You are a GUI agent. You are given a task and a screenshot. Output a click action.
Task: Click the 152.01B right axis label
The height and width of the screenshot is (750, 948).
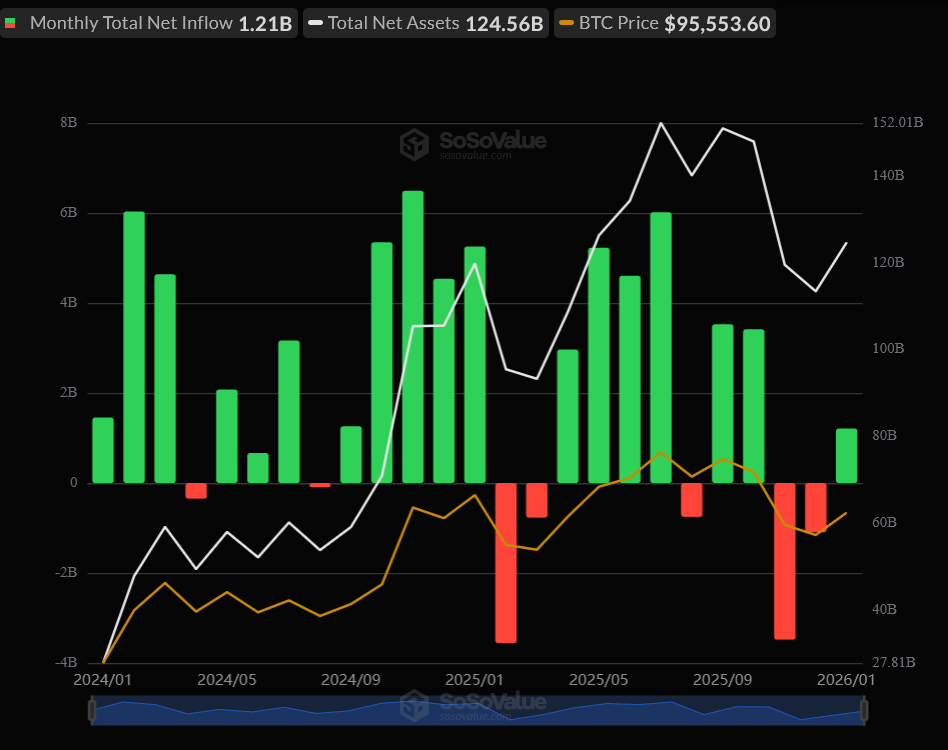[896, 123]
